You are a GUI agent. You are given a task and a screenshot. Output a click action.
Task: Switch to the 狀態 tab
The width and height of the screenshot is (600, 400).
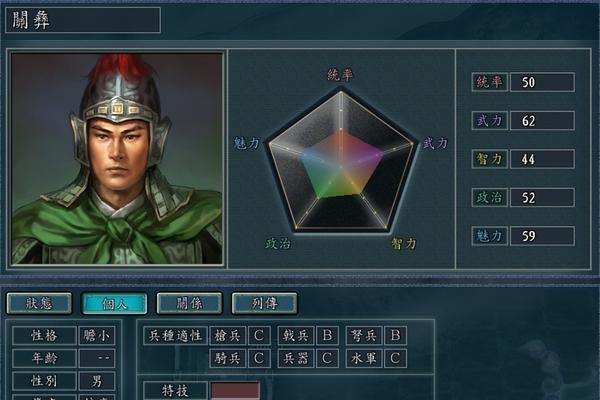[39, 304]
